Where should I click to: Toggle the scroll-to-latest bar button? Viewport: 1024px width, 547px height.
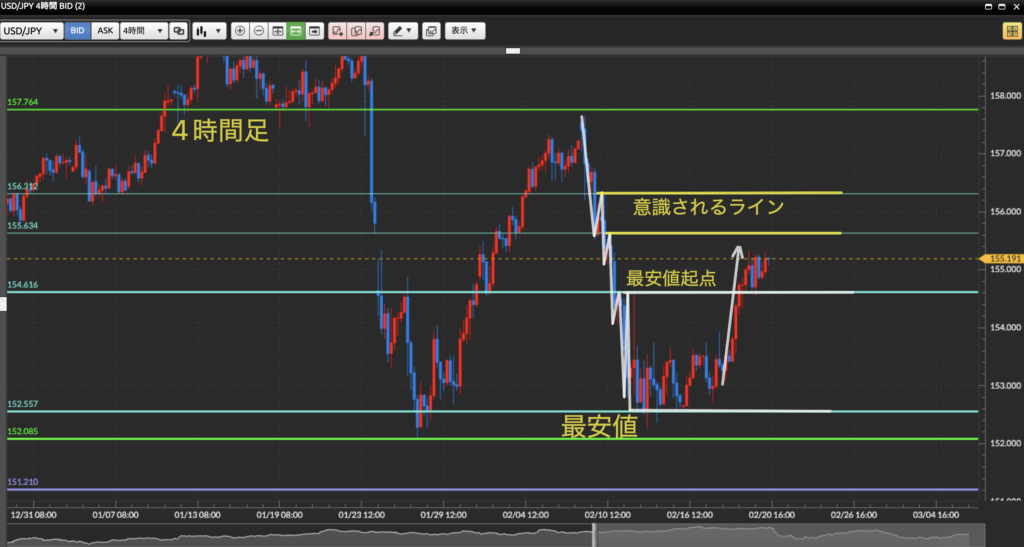[x=315, y=31]
